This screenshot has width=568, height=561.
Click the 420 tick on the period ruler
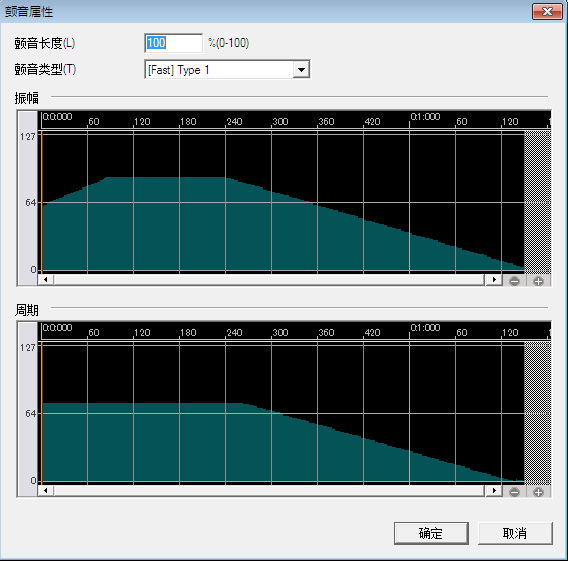[372, 332]
